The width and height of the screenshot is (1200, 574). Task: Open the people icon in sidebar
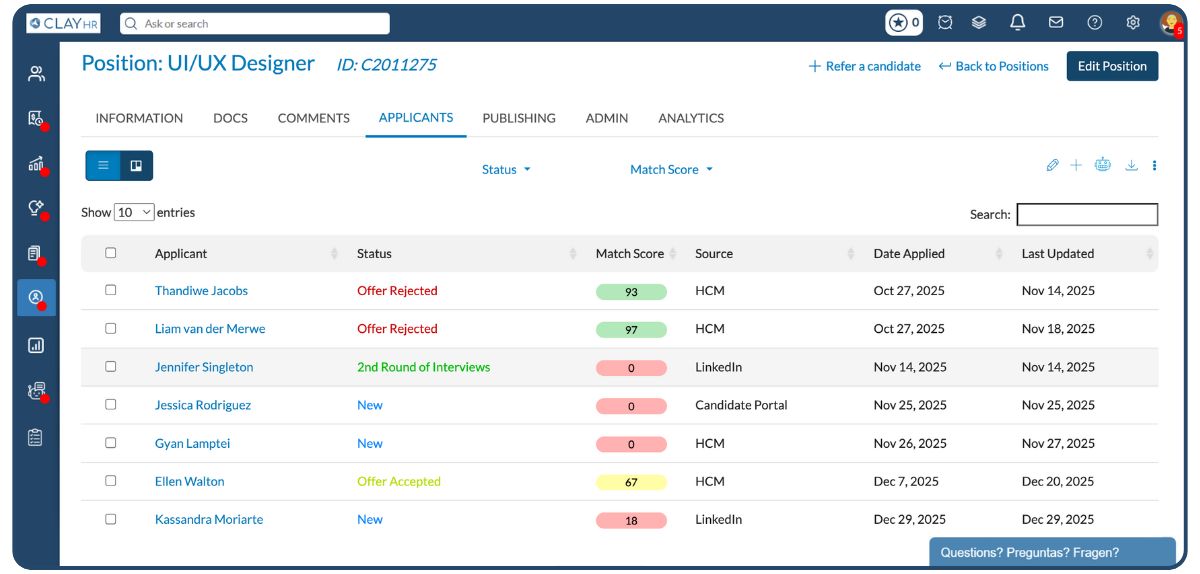click(36, 73)
